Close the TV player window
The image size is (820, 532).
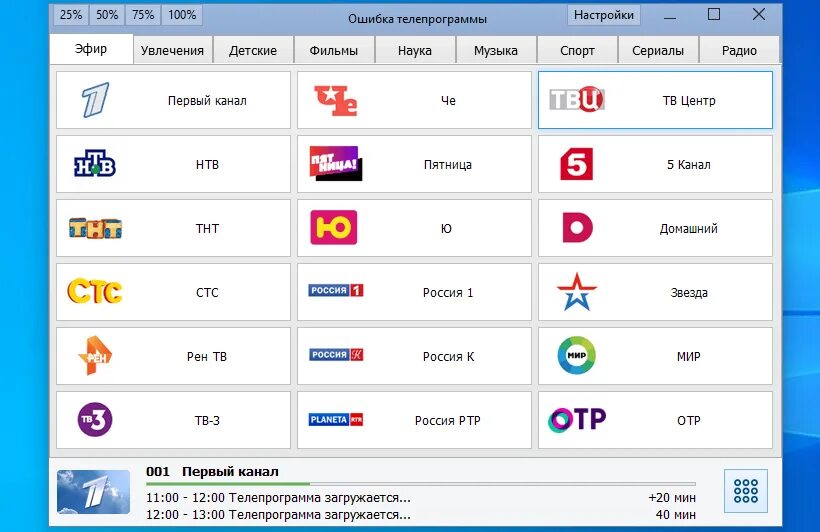[x=759, y=14]
